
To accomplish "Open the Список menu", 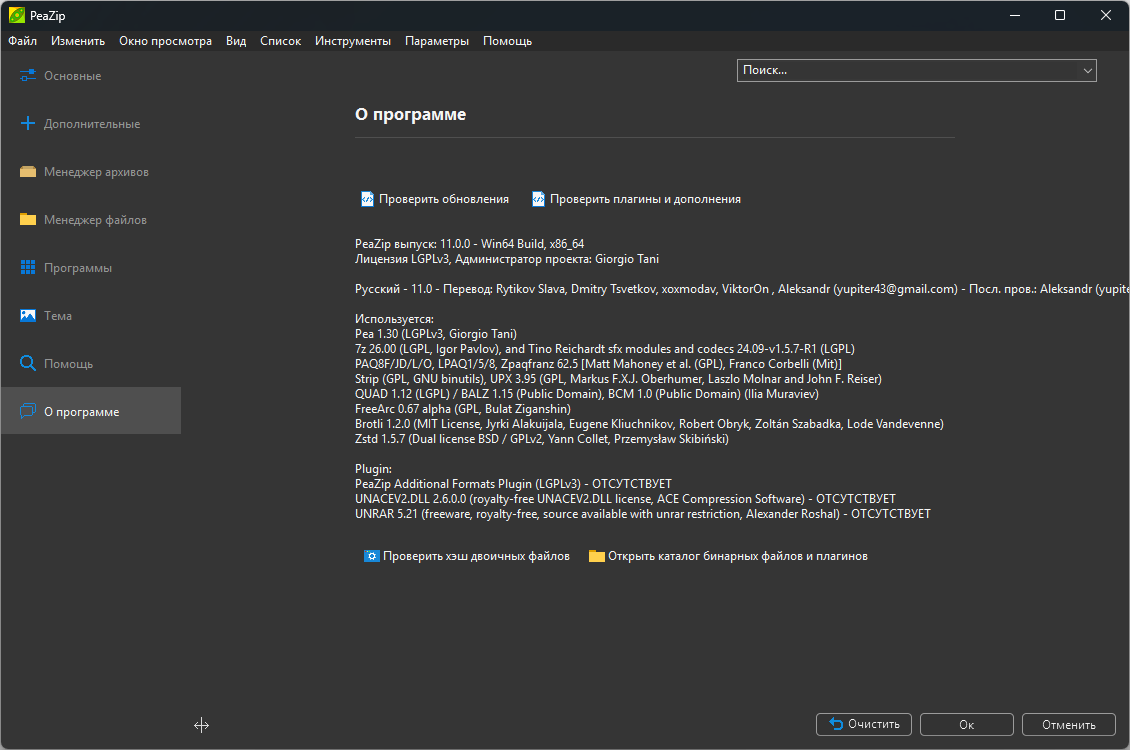I will (x=280, y=41).
